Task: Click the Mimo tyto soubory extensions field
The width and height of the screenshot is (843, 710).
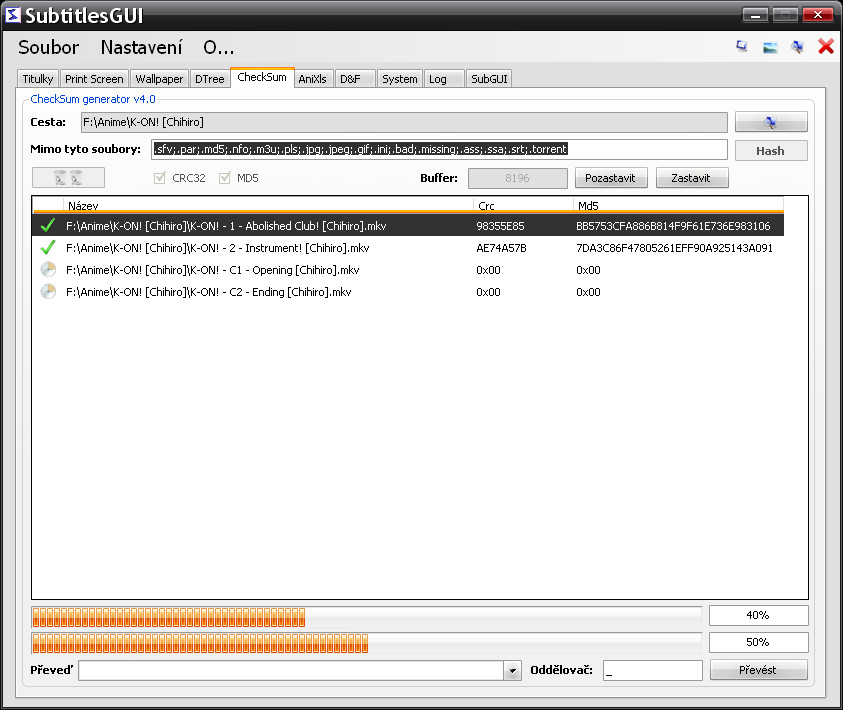Action: [x=439, y=149]
